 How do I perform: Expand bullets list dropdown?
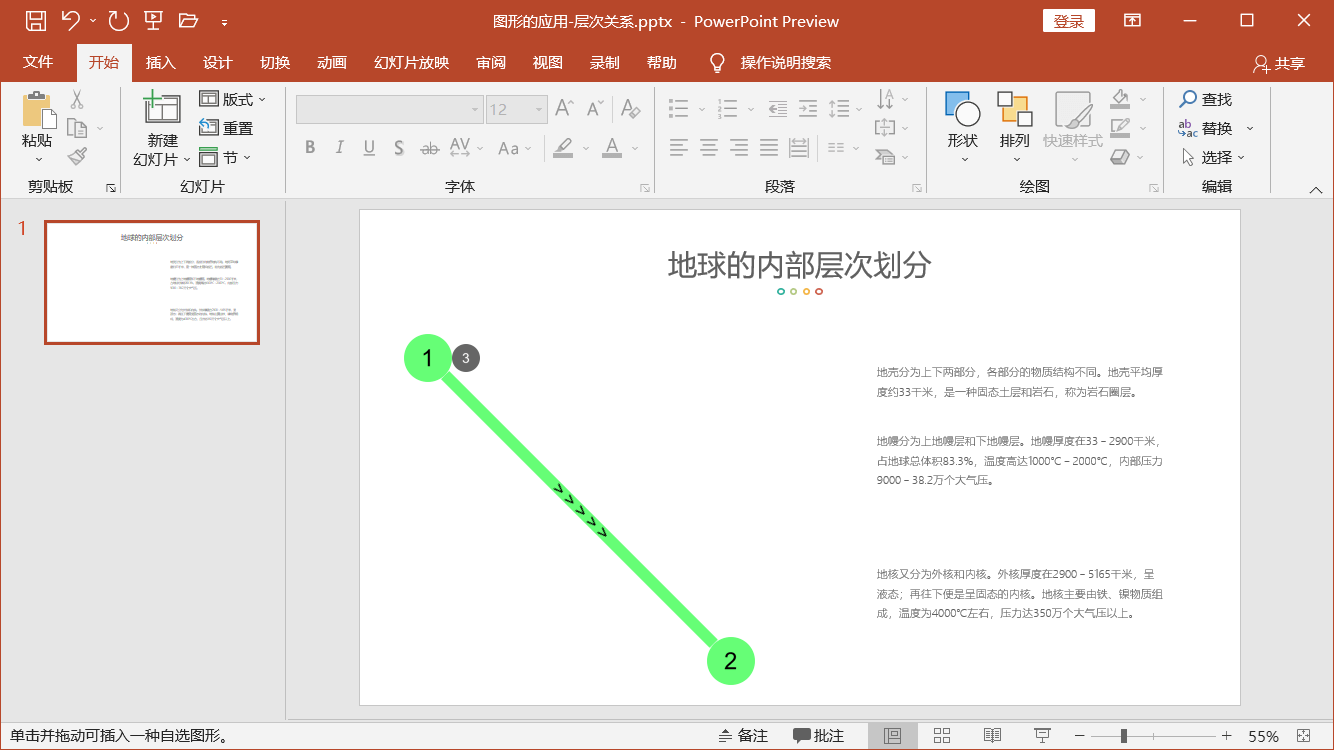[x=702, y=108]
